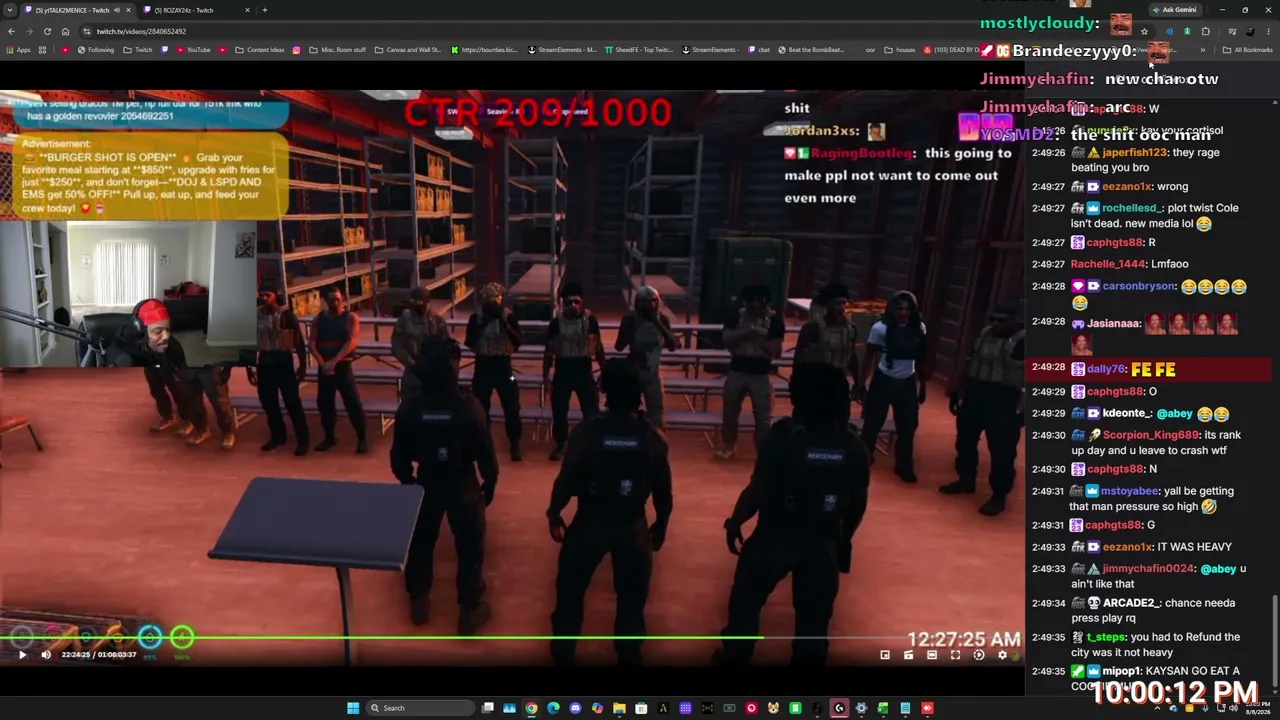
Task: Bookmark this page with the star icon
Action: point(1144,31)
